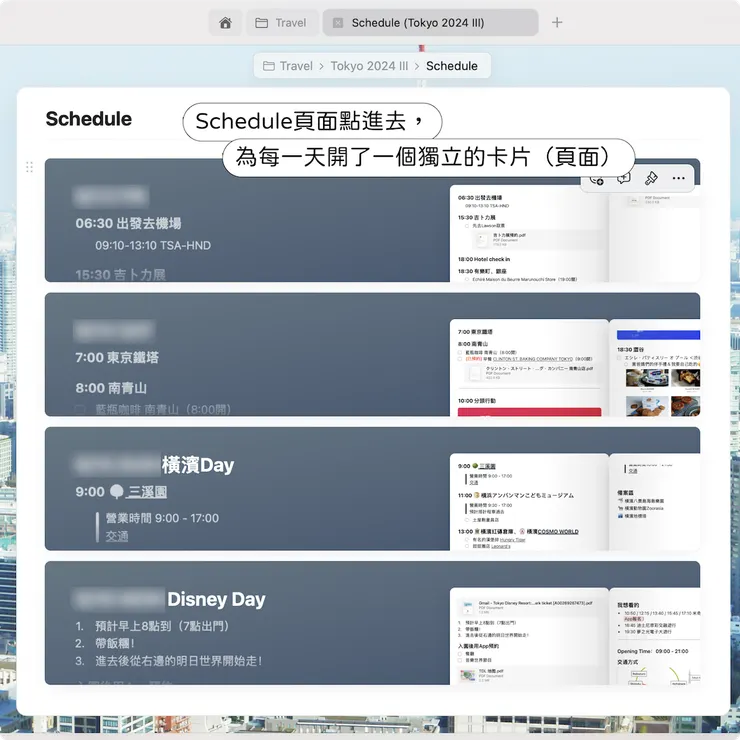Viewport: 740px width, 740px height.
Task: Click the Schedule page title
Action: 89,119
